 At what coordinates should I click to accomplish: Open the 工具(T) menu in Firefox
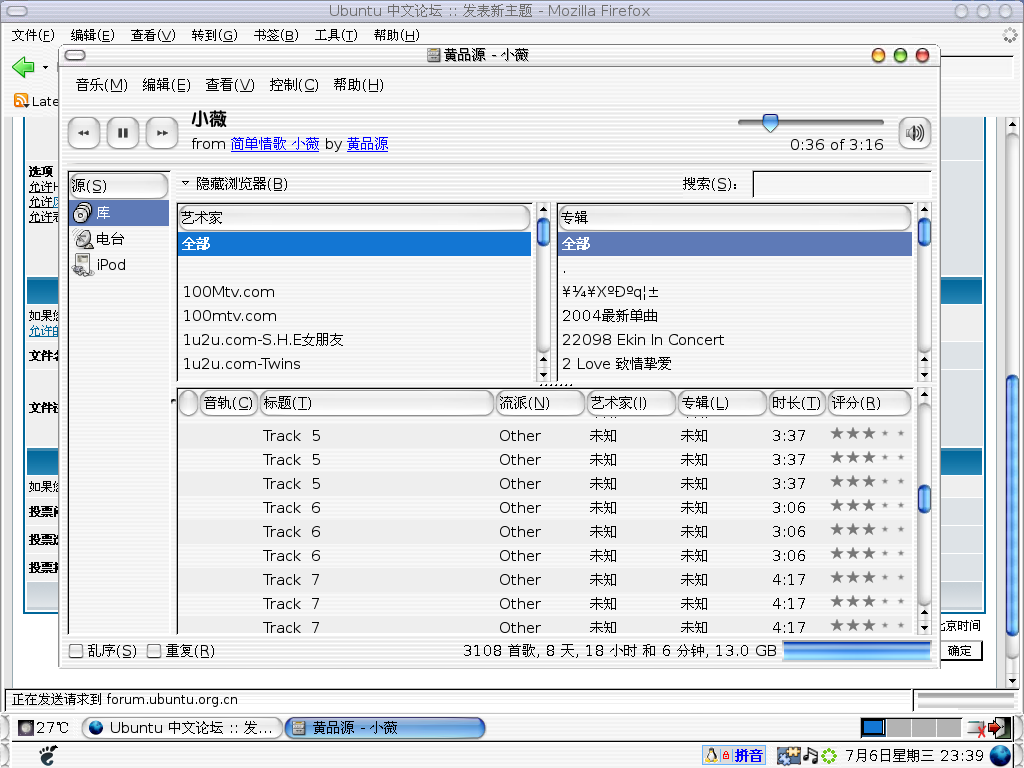coord(336,35)
